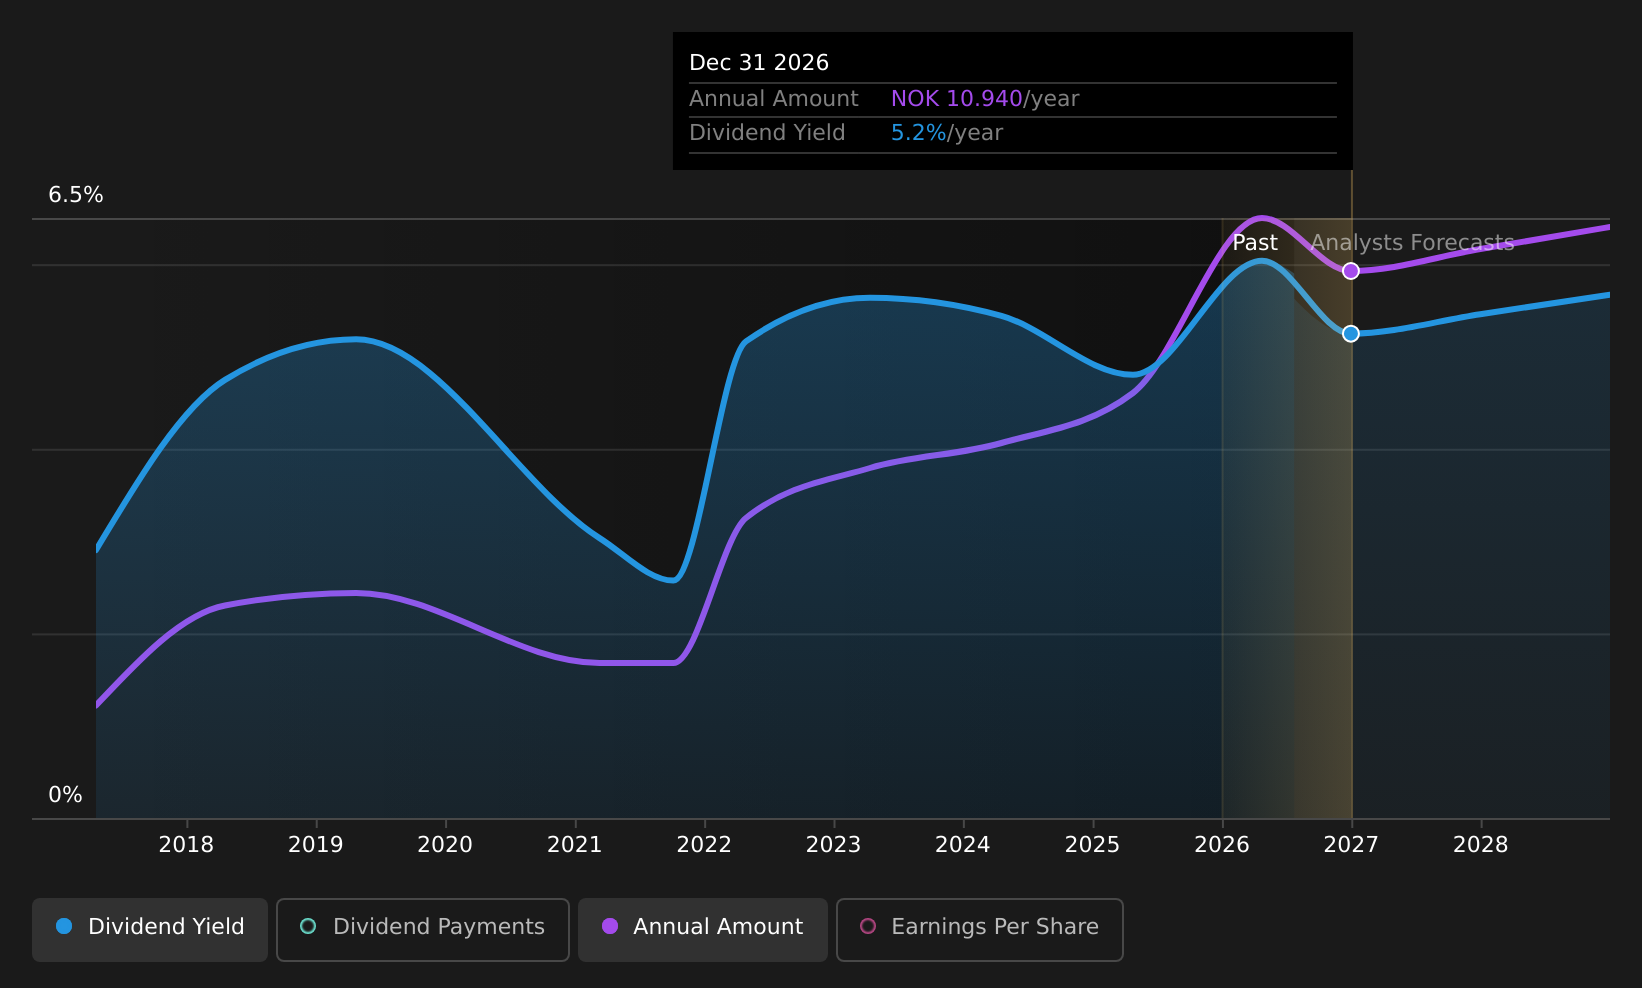Select the blue Dividend Yield data point
This screenshot has width=1642, height=988.
pos(1351,333)
